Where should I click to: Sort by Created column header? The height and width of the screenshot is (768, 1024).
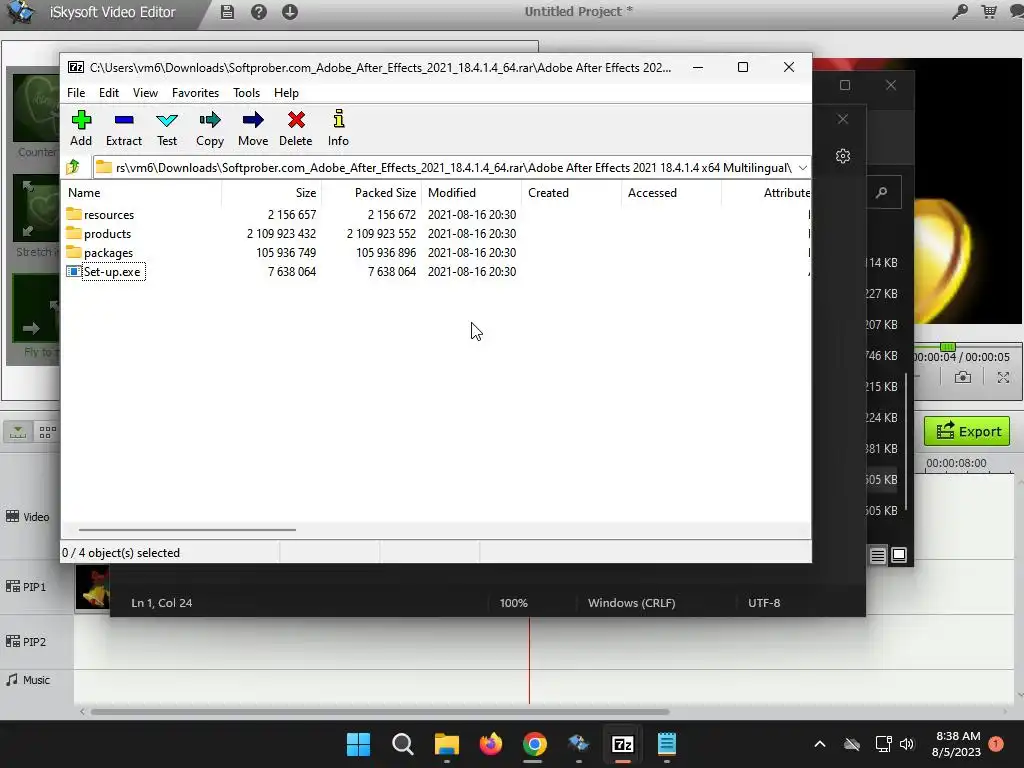(x=572, y=193)
